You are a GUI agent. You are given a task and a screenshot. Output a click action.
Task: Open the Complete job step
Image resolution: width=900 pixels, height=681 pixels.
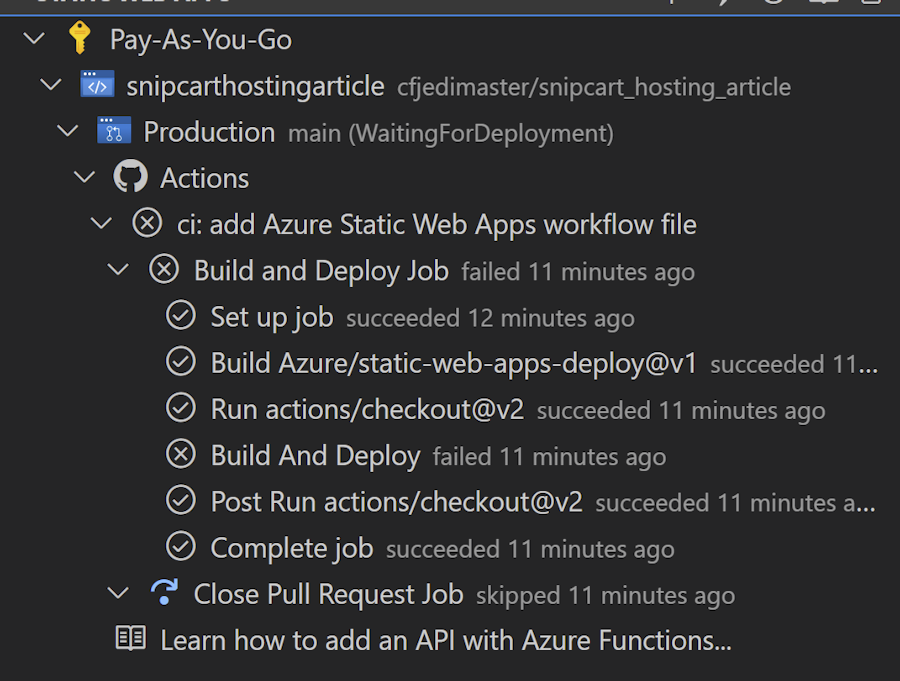point(292,548)
